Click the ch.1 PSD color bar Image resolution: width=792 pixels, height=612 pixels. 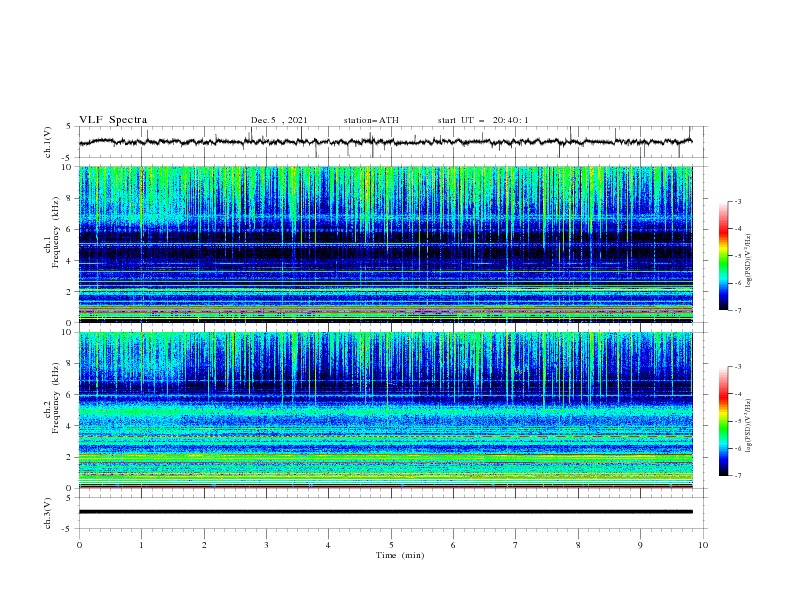723,256
